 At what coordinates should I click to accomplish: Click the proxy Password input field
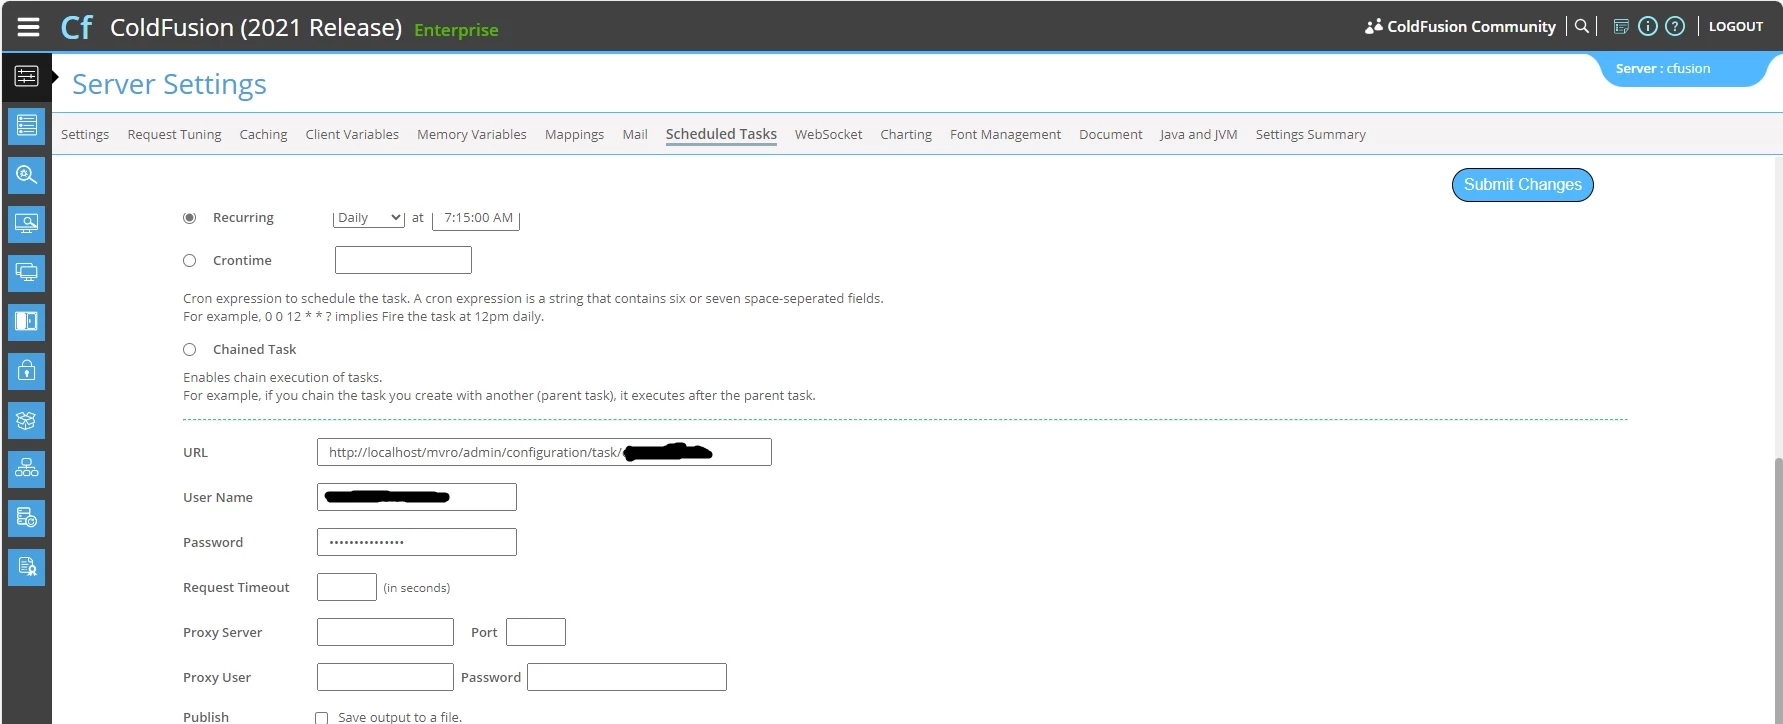[627, 677]
